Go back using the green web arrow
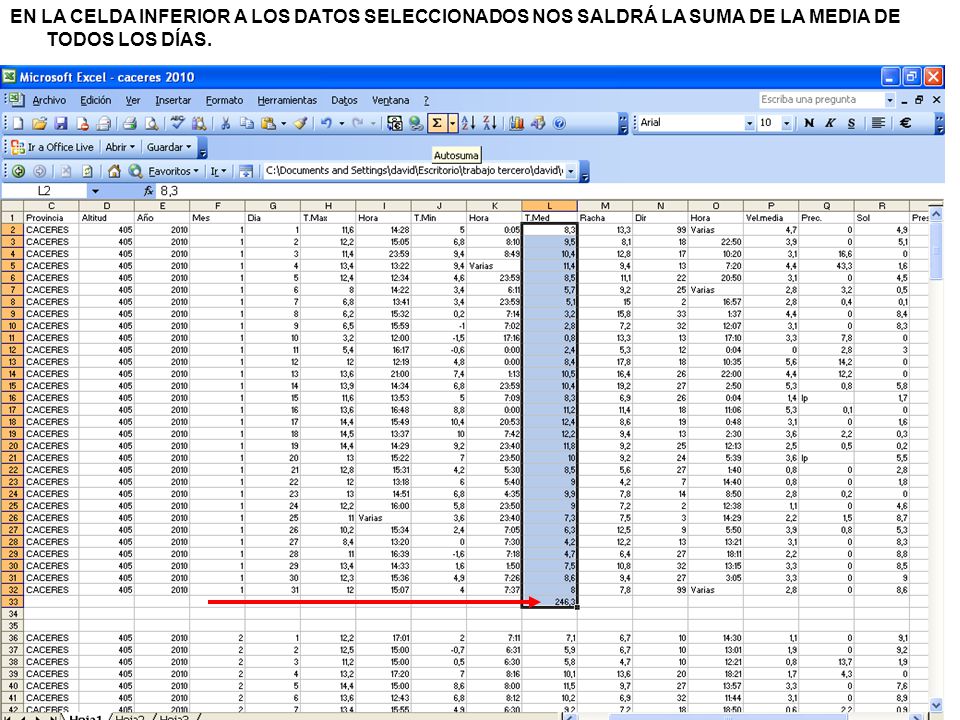 click(18, 171)
